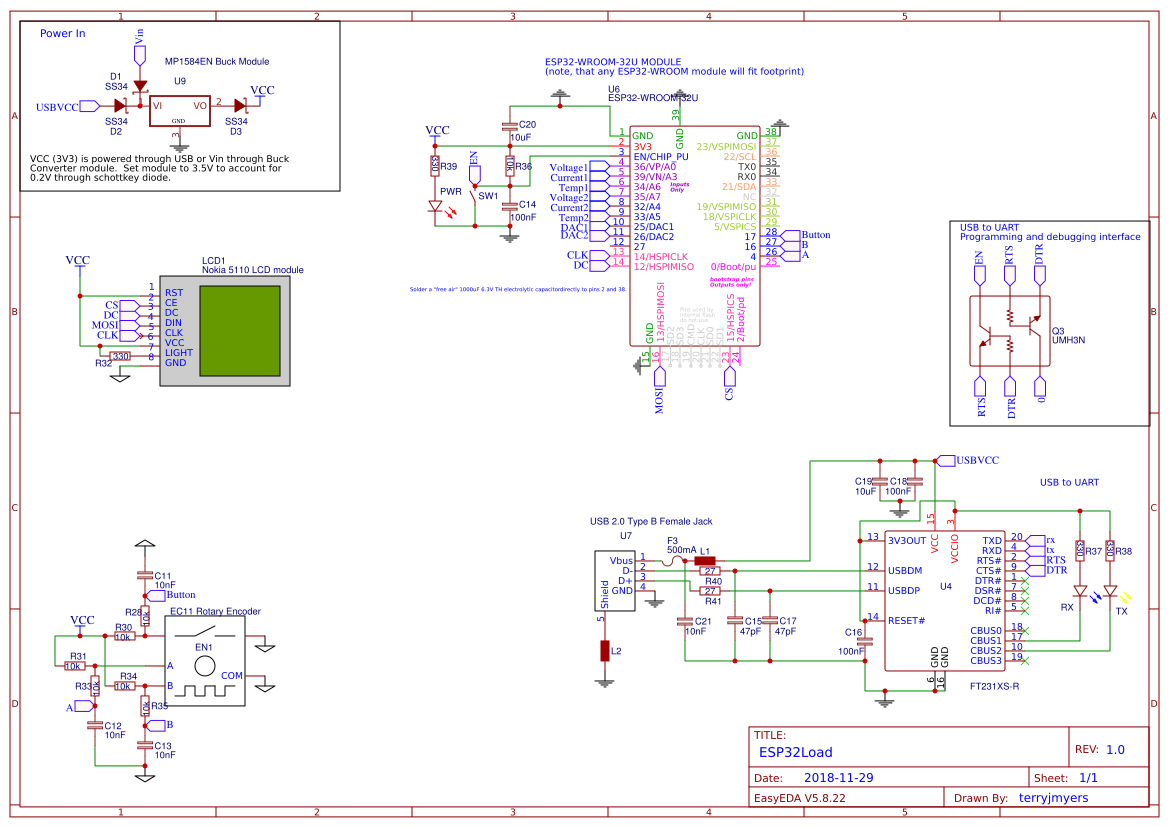Viewport: 1169px width, 827px height.
Task: Select inductor L1 on Vbus line
Action: click(705, 561)
